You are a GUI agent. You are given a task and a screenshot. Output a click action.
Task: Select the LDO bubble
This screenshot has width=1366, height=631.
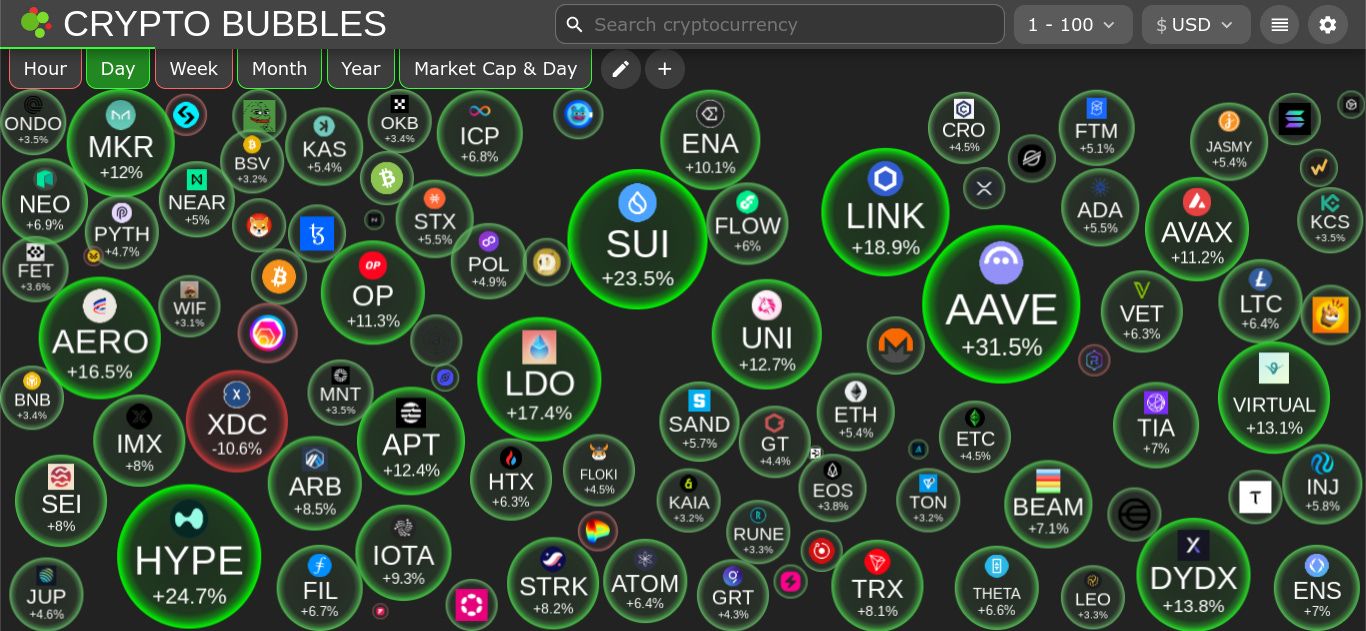point(539,379)
